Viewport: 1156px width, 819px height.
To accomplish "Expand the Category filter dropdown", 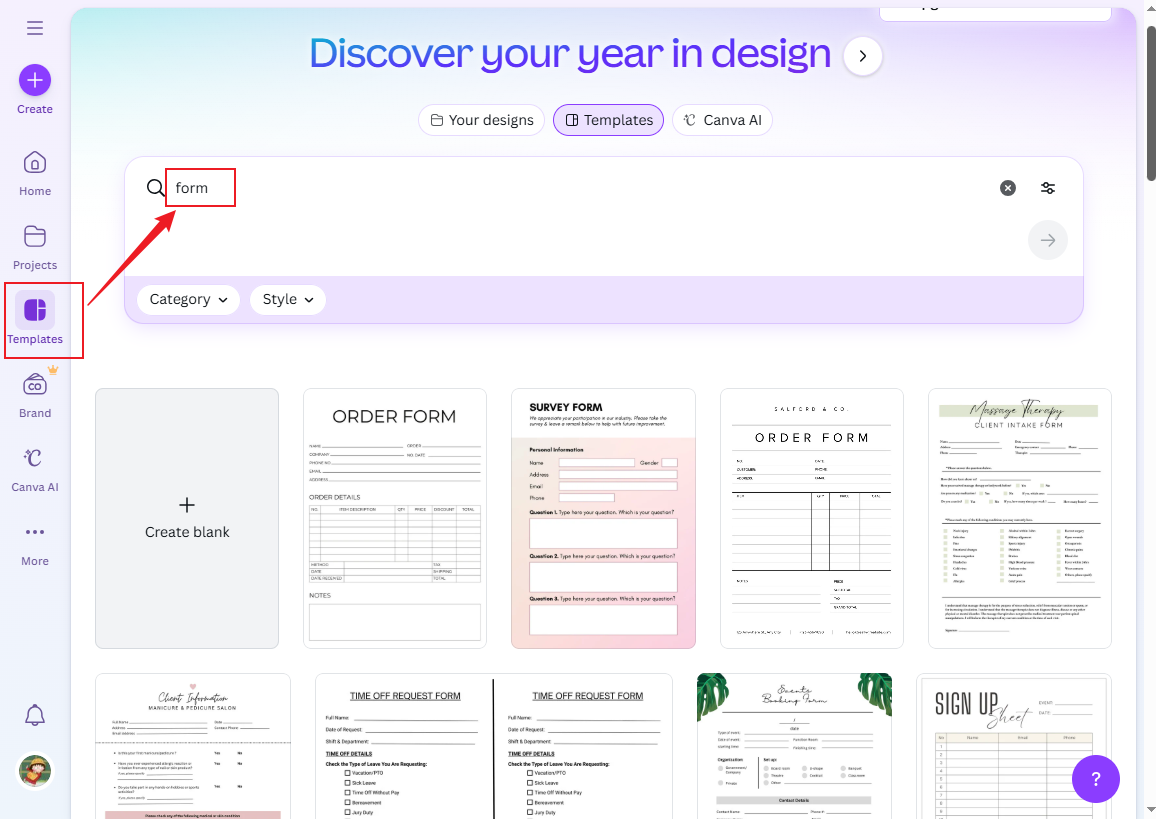I will [187, 299].
